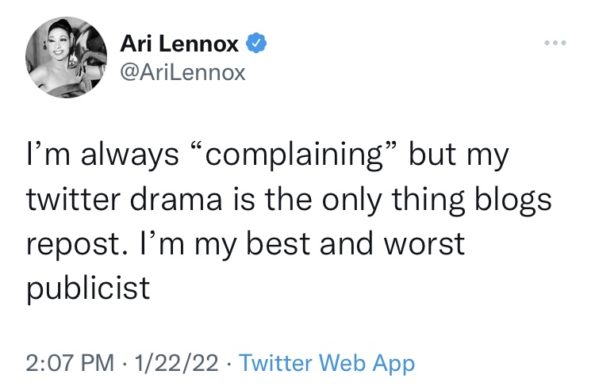This screenshot has height=386, width=595.
Task: Click the 2:07 PM timestamp
Action: tap(70, 362)
